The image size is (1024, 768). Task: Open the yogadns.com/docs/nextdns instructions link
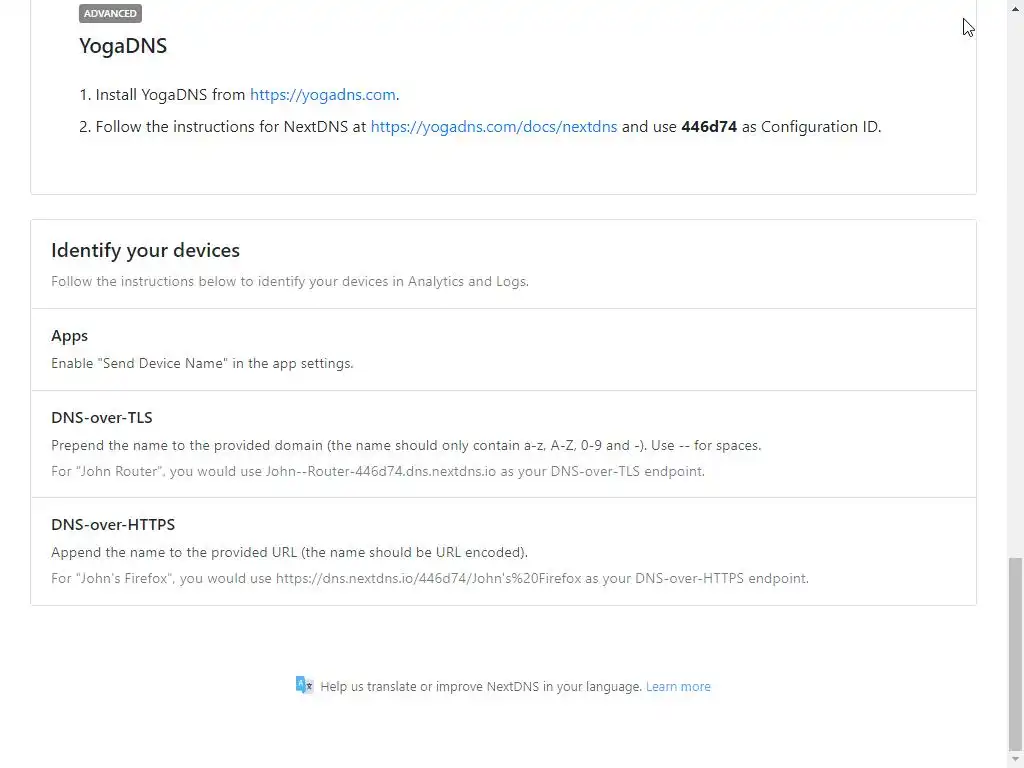click(x=494, y=127)
